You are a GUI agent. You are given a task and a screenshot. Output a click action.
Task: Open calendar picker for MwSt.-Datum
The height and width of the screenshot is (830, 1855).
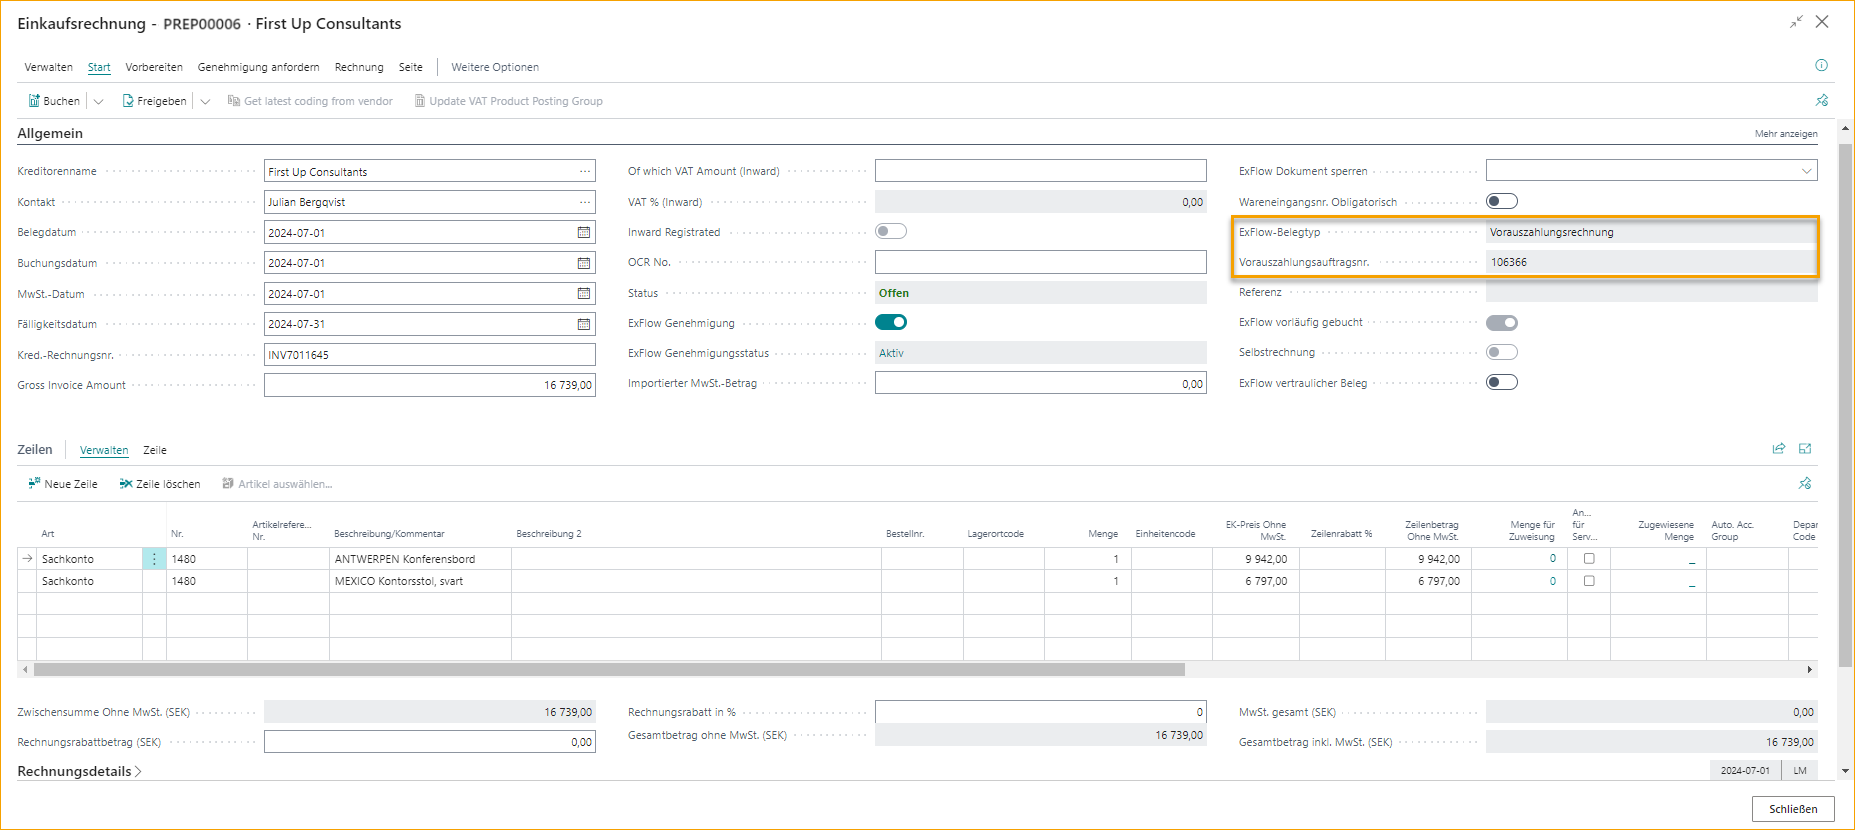pos(584,294)
